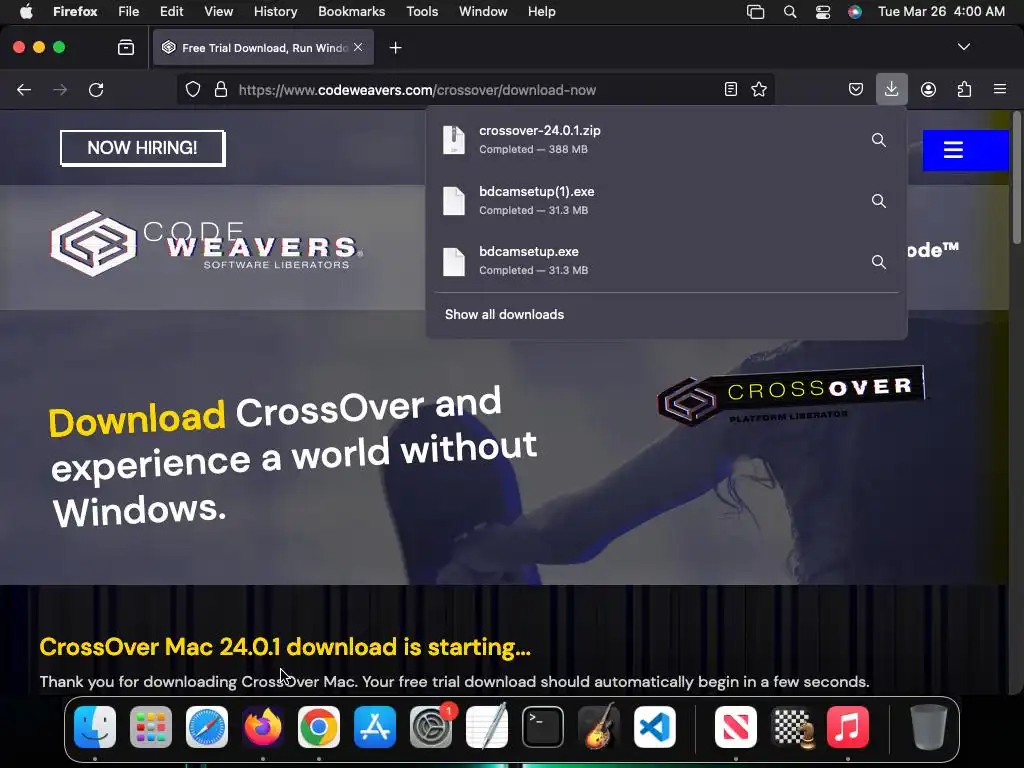Open News from the Dock
Screen dimensions: 1024x768
[x=735, y=727]
